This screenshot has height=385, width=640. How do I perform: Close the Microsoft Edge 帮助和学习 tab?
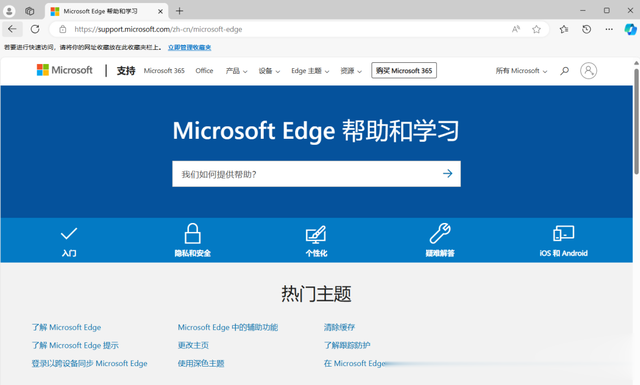point(160,11)
